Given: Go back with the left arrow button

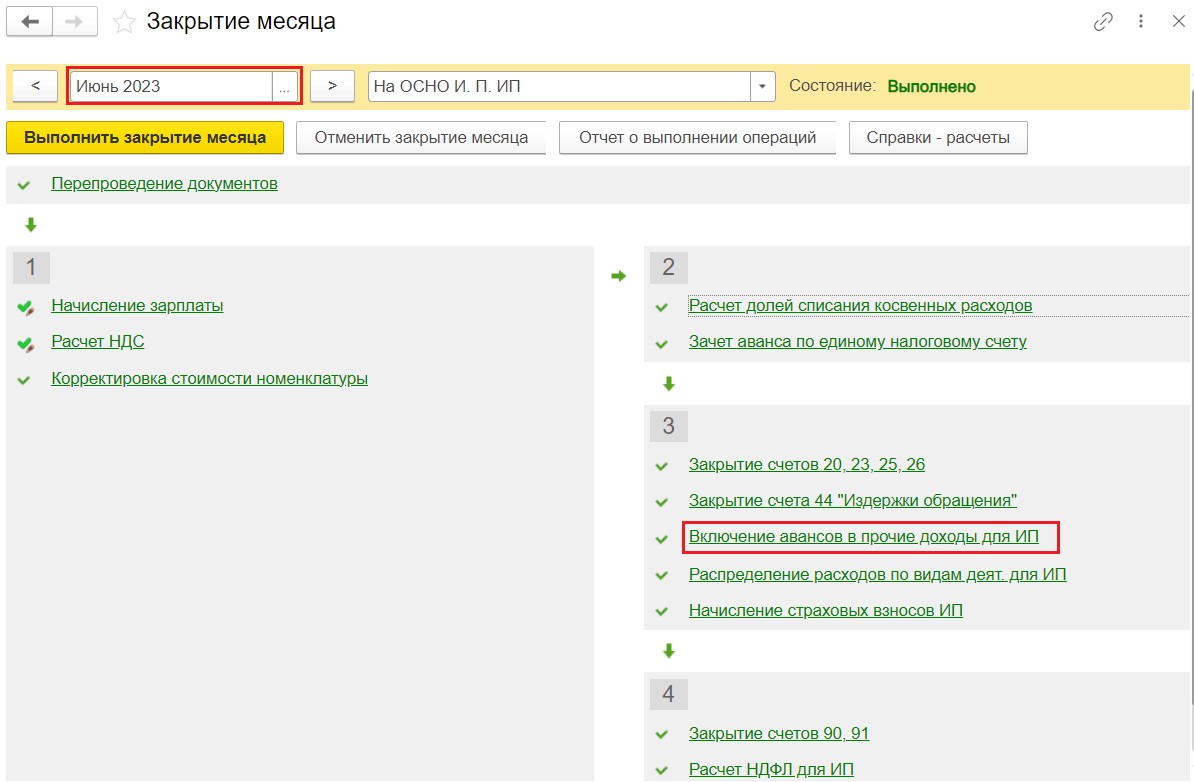Looking at the screenshot, I should [30, 21].
